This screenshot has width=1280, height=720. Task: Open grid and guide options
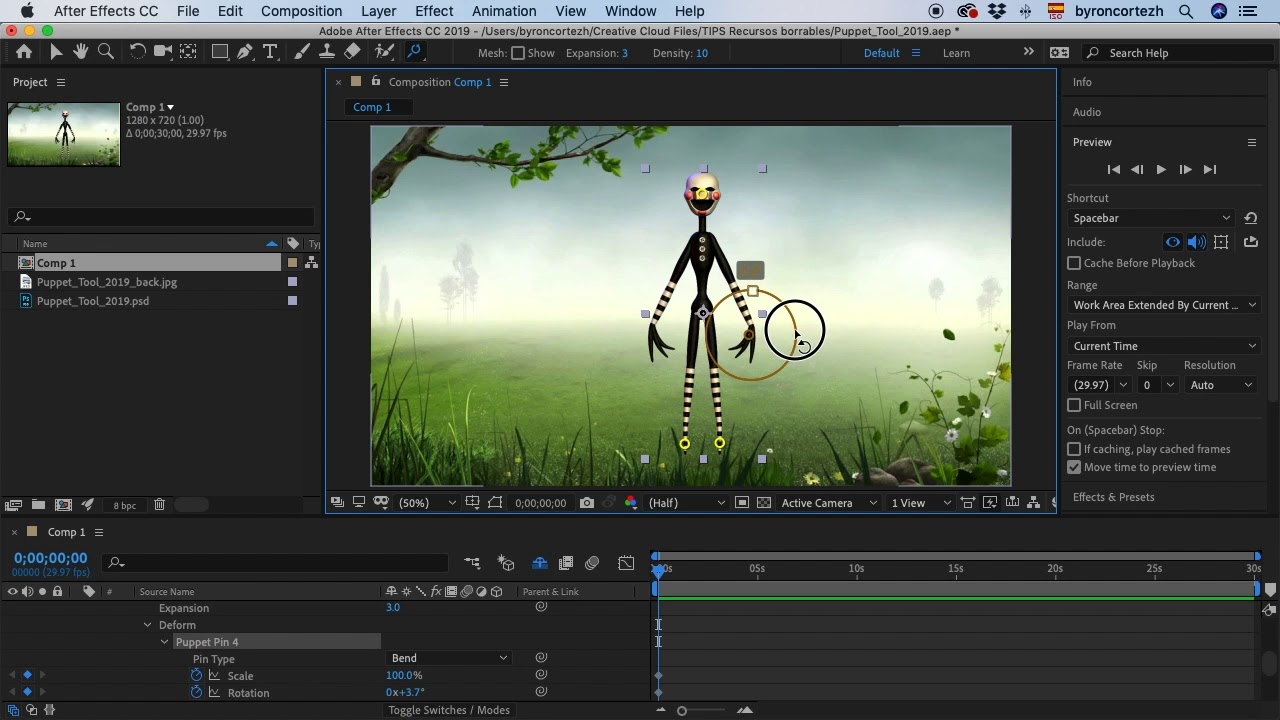(472, 503)
